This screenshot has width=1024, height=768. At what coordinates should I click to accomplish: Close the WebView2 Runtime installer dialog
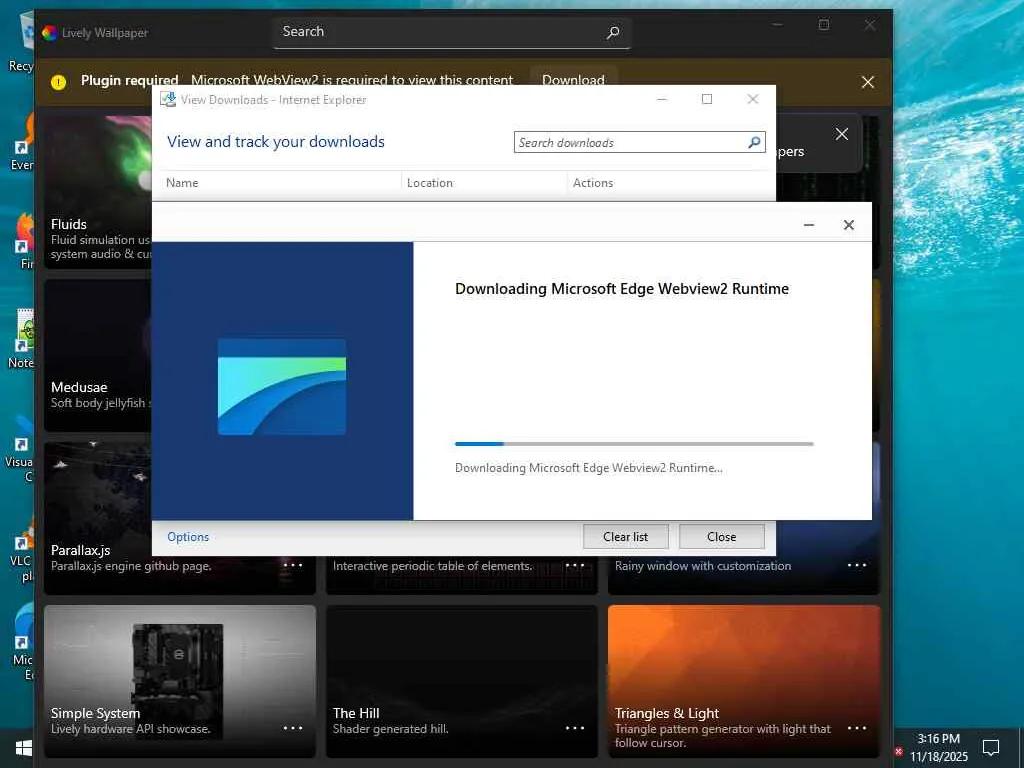pos(848,225)
